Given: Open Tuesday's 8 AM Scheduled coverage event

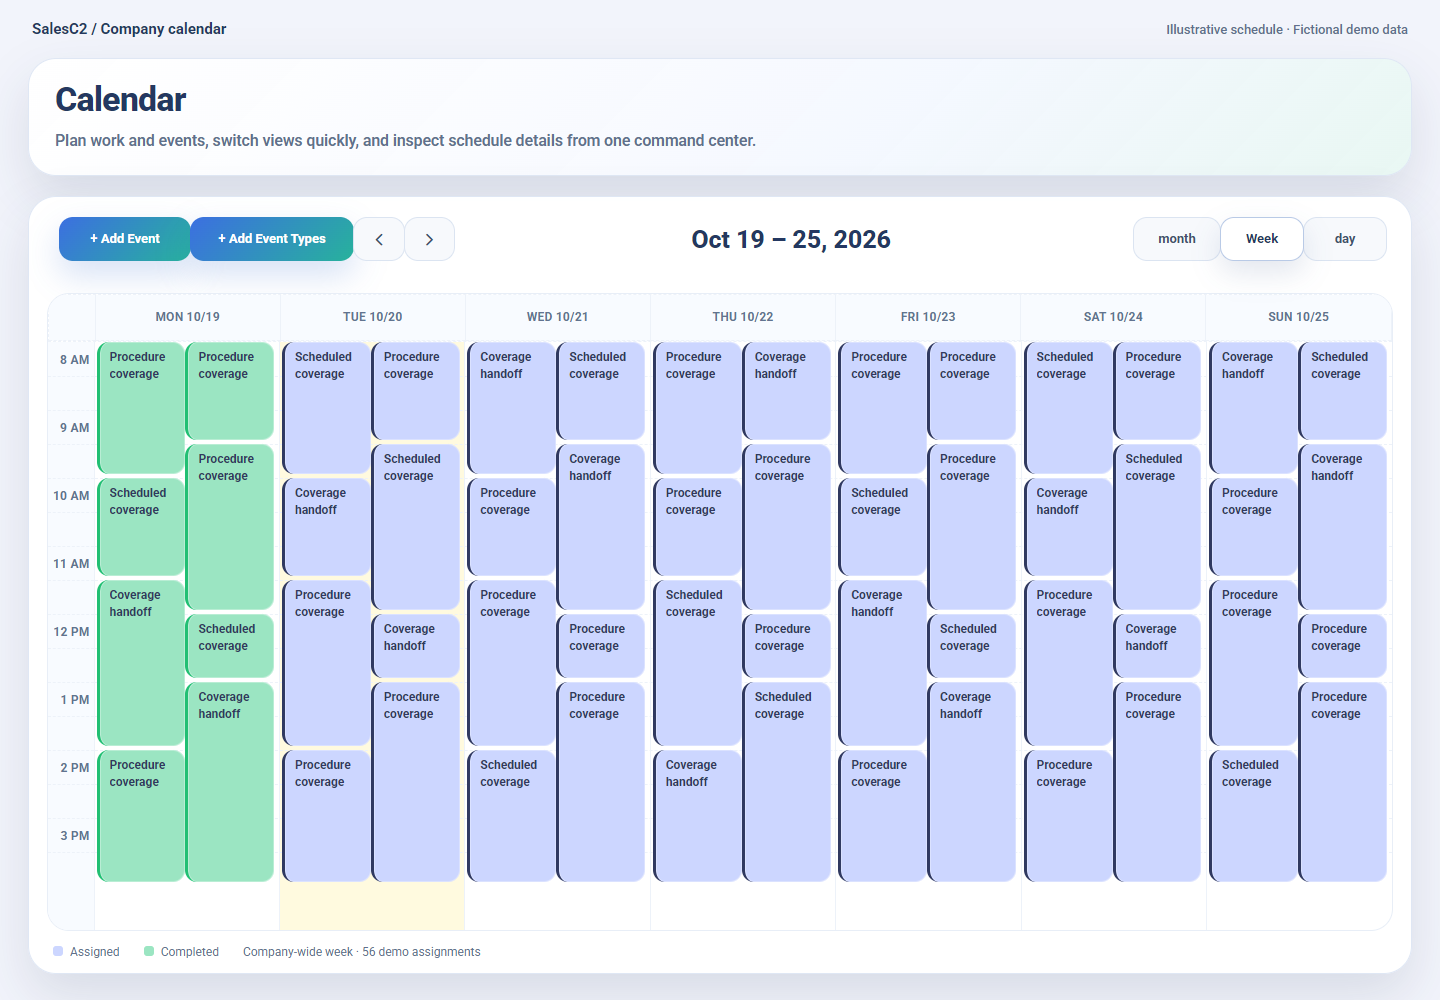Looking at the screenshot, I should (326, 408).
